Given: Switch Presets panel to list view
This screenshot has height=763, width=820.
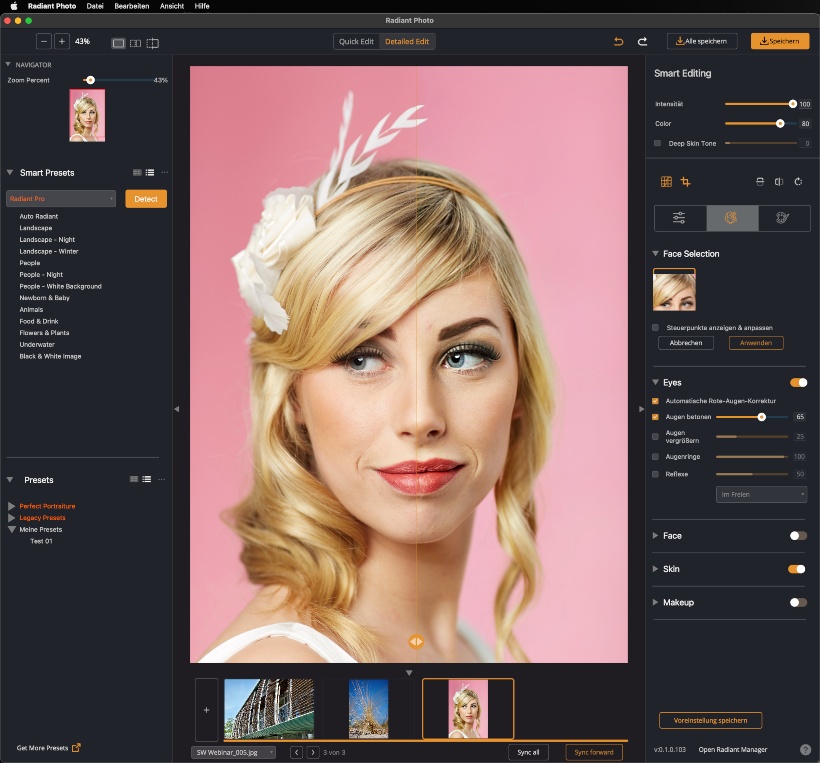Looking at the screenshot, I should pyautogui.click(x=146, y=479).
